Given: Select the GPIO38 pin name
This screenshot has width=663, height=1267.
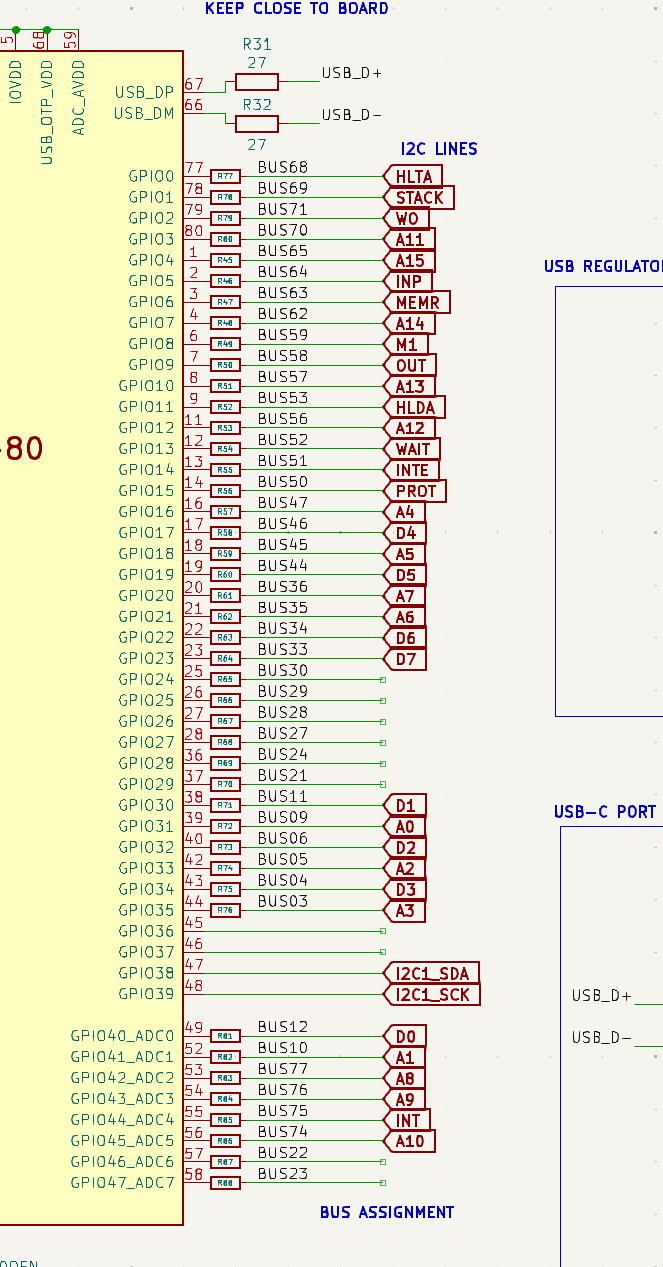Looking at the screenshot, I should click(146, 973).
